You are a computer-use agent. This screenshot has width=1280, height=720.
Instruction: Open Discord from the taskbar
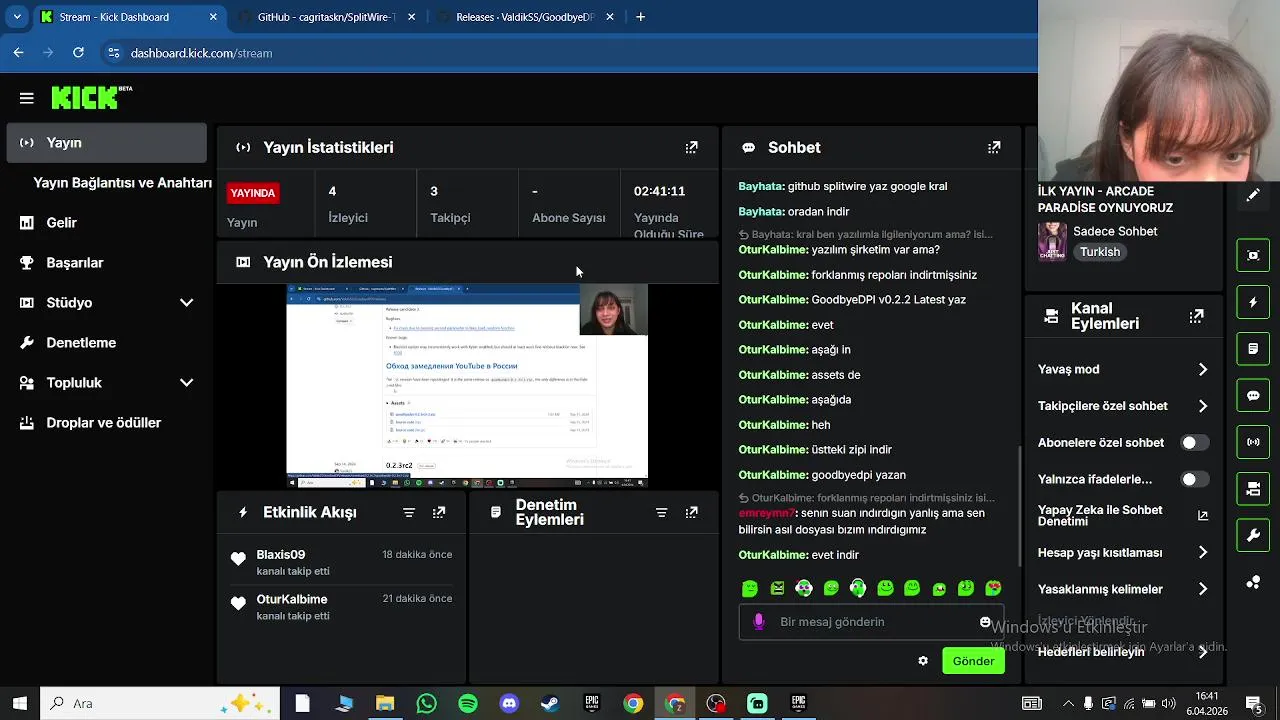pyautogui.click(x=509, y=704)
